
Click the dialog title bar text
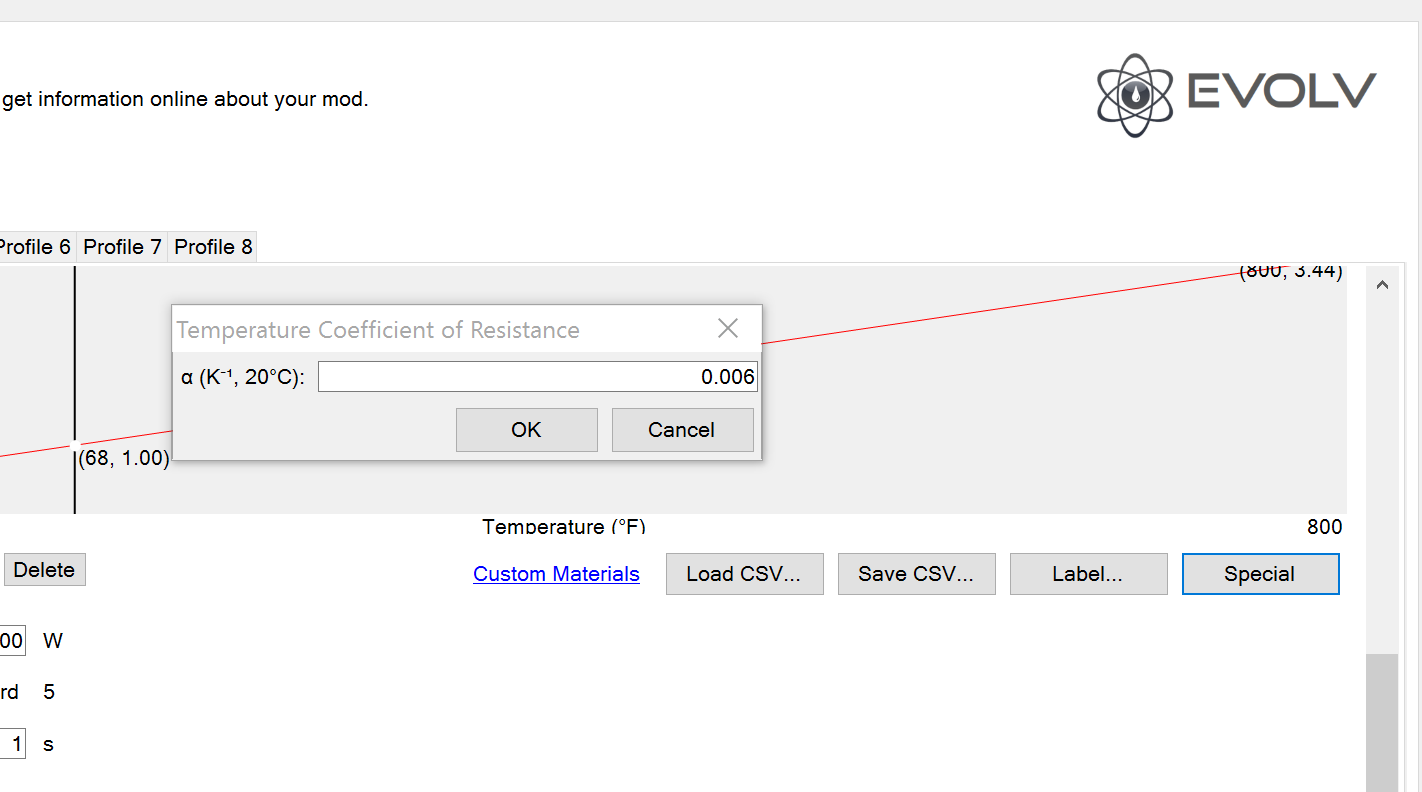point(378,330)
